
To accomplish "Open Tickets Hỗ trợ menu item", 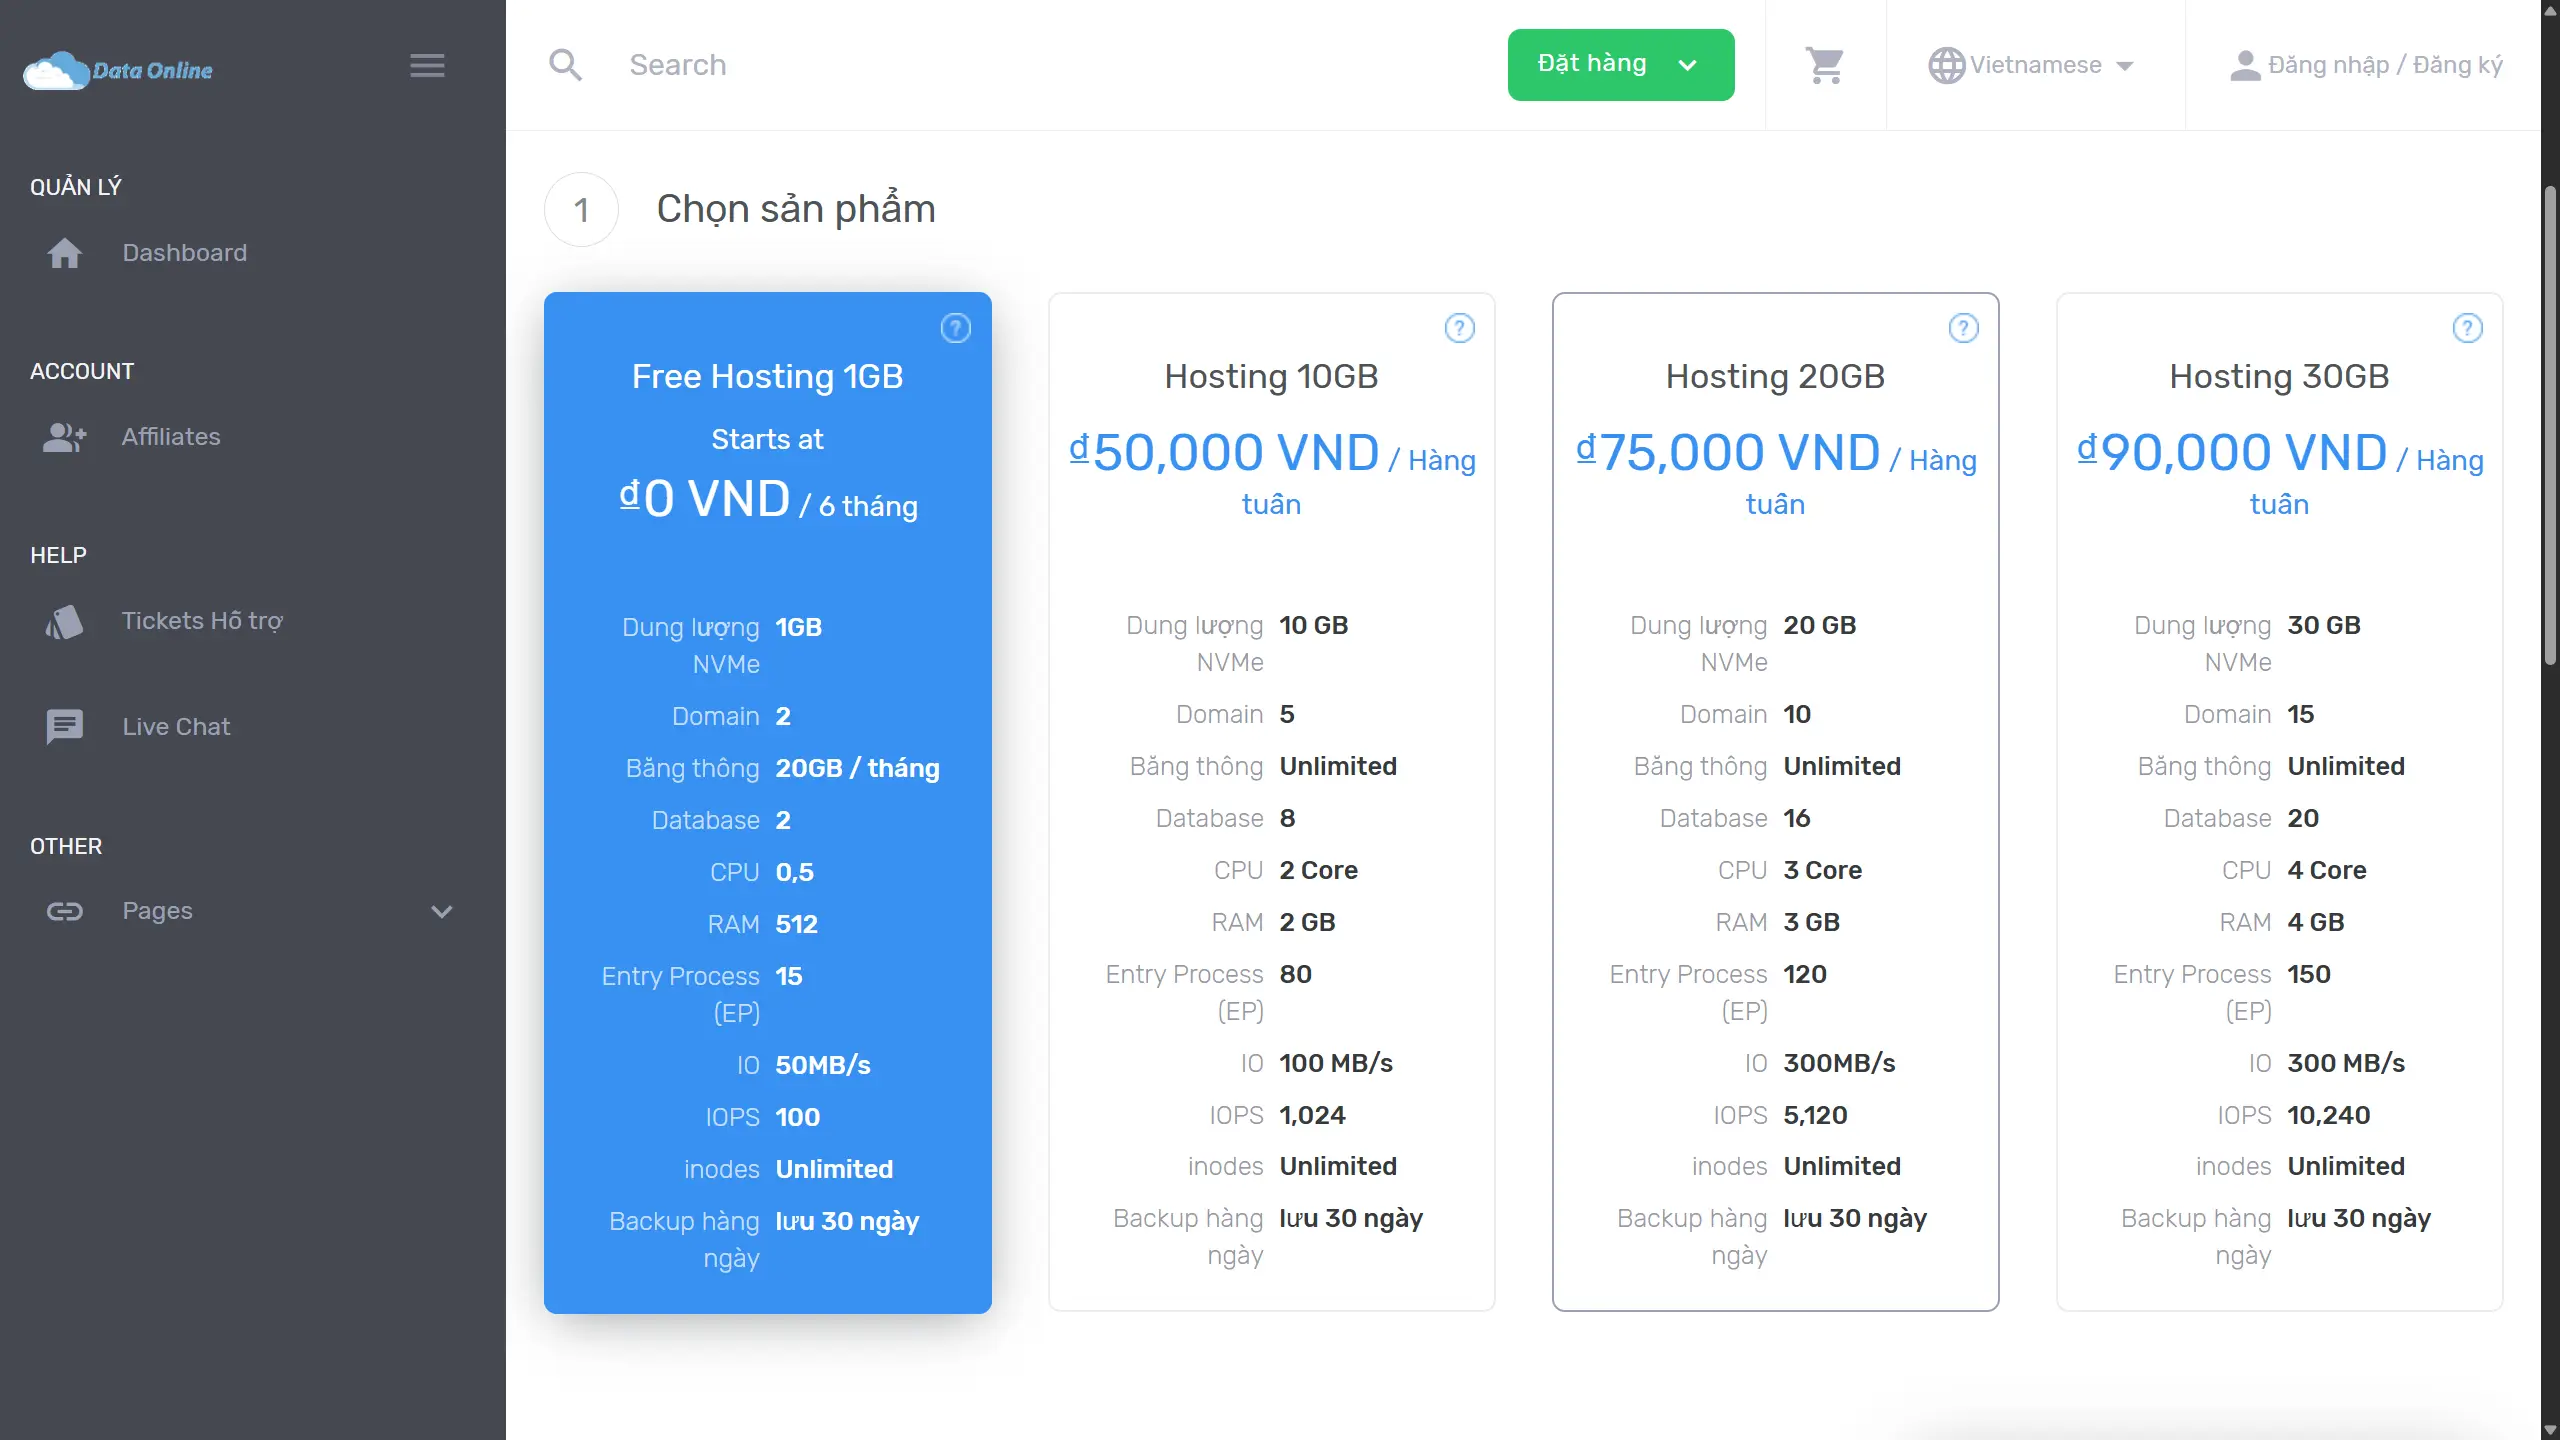I will [201, 621].
